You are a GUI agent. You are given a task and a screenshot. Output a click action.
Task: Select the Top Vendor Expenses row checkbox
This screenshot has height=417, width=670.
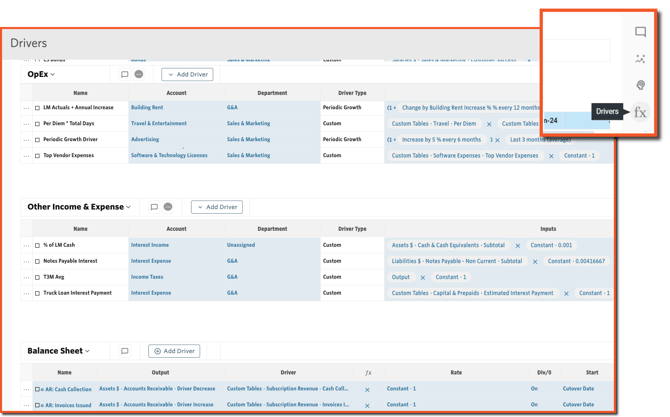pos(37,156)
